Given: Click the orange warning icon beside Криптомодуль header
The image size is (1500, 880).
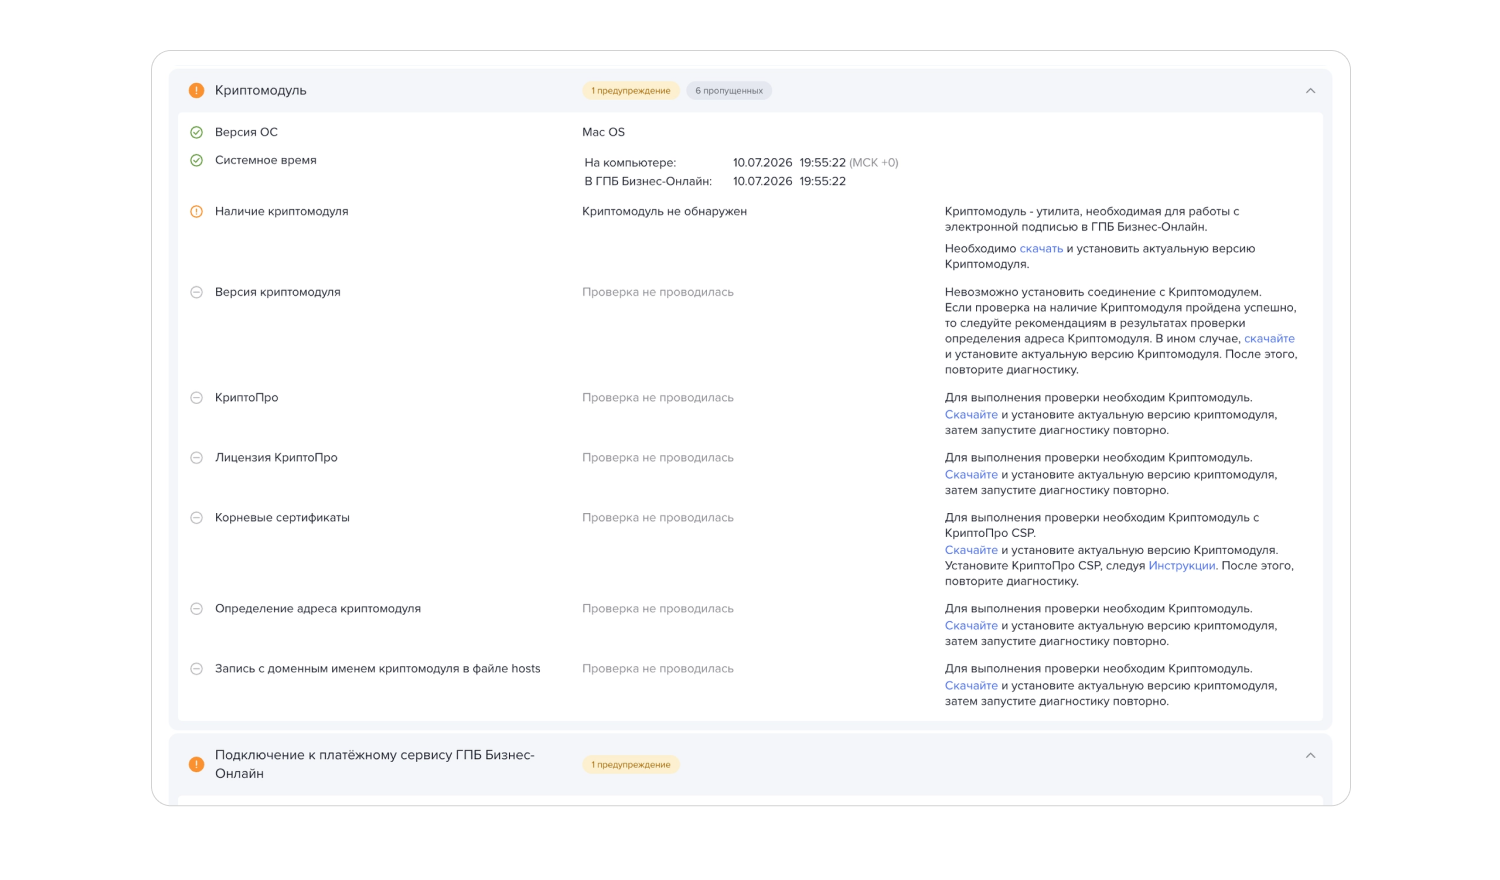Looking at the screenshot, I should [197, 91].
